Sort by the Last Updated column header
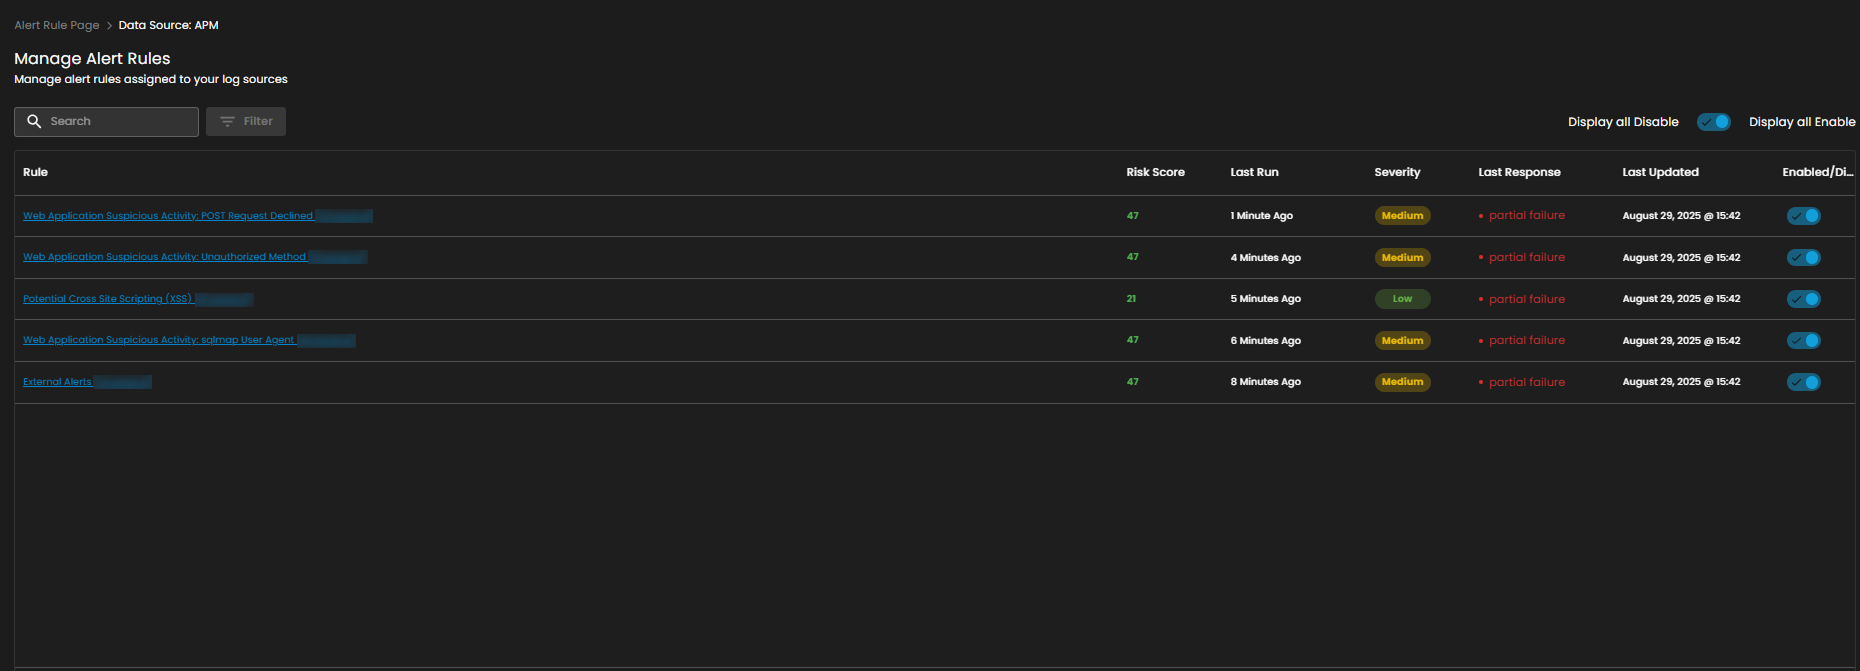1860x671 pixels. [1660, 172]
